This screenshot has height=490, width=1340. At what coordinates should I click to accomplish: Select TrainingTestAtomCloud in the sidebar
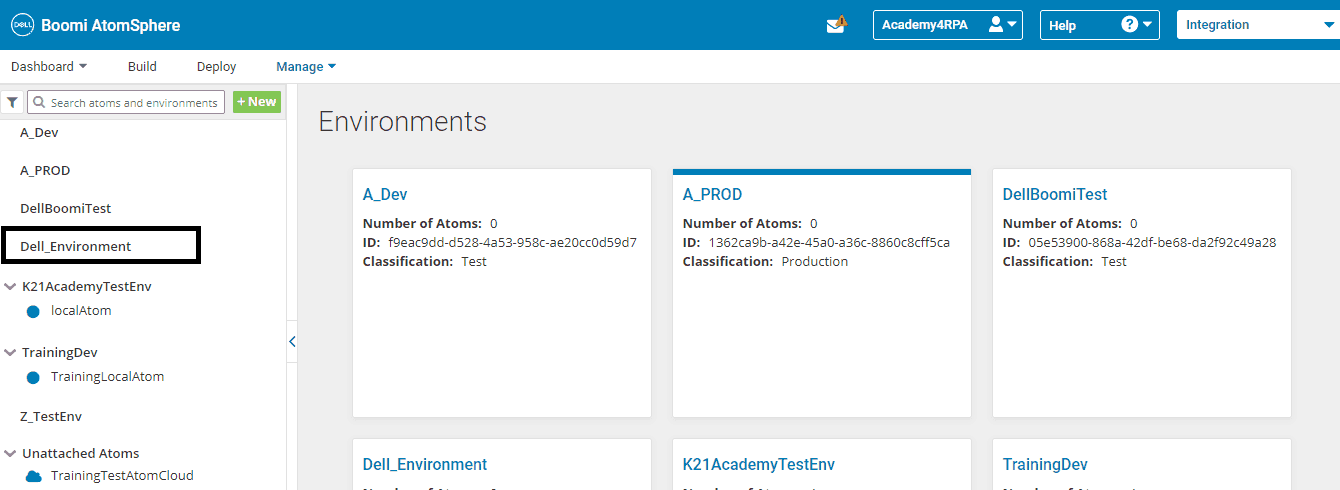(122, 476)
